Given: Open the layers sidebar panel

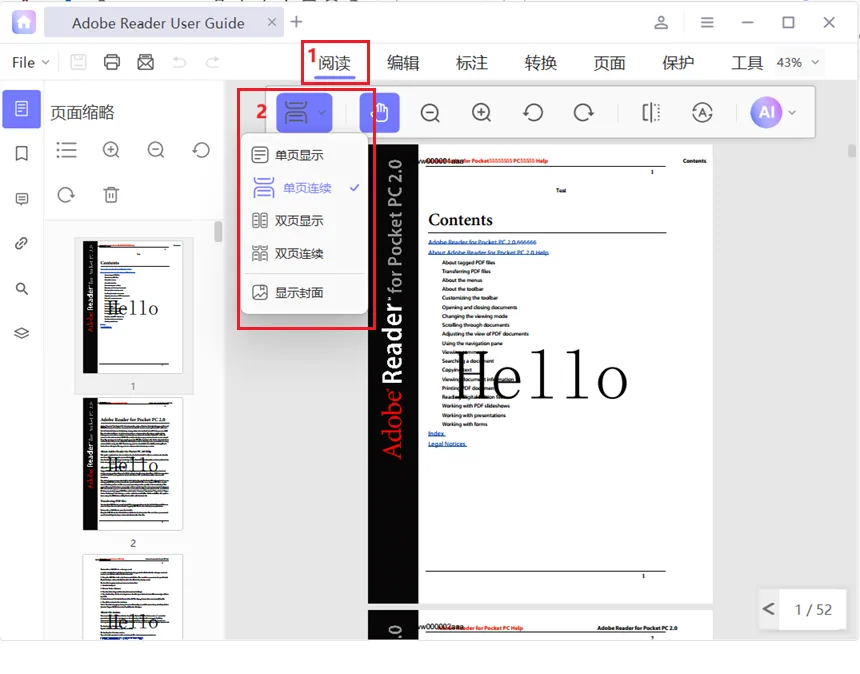Looking at the screenshot, I should 21,333.
